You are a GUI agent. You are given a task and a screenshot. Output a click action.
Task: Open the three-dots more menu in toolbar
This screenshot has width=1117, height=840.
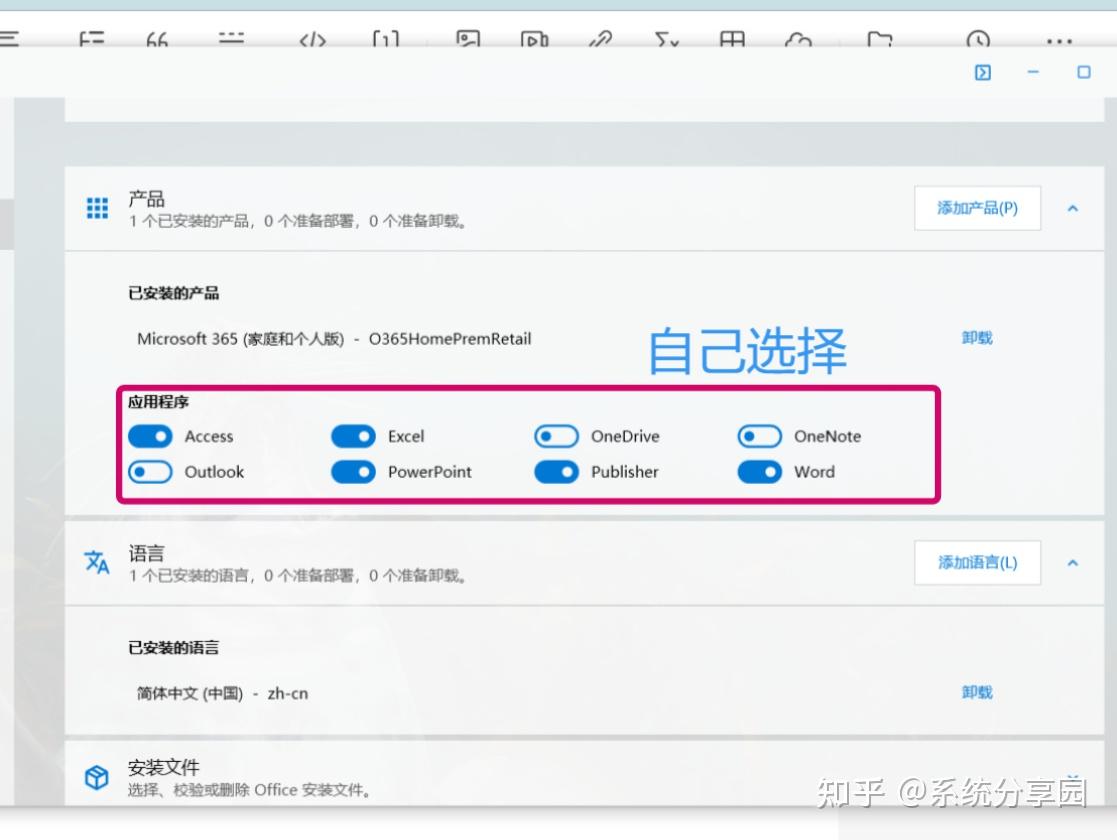pyautogui.click(x=1059, y=41)
